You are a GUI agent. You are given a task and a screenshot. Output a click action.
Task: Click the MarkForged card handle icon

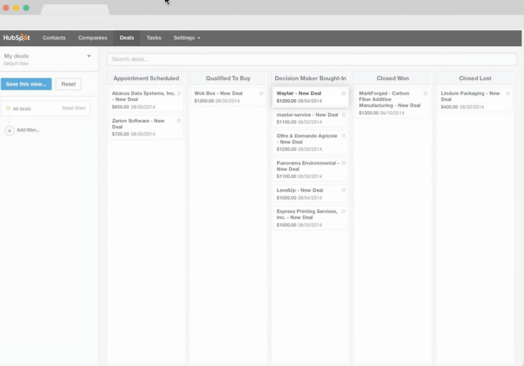[425, 94]
